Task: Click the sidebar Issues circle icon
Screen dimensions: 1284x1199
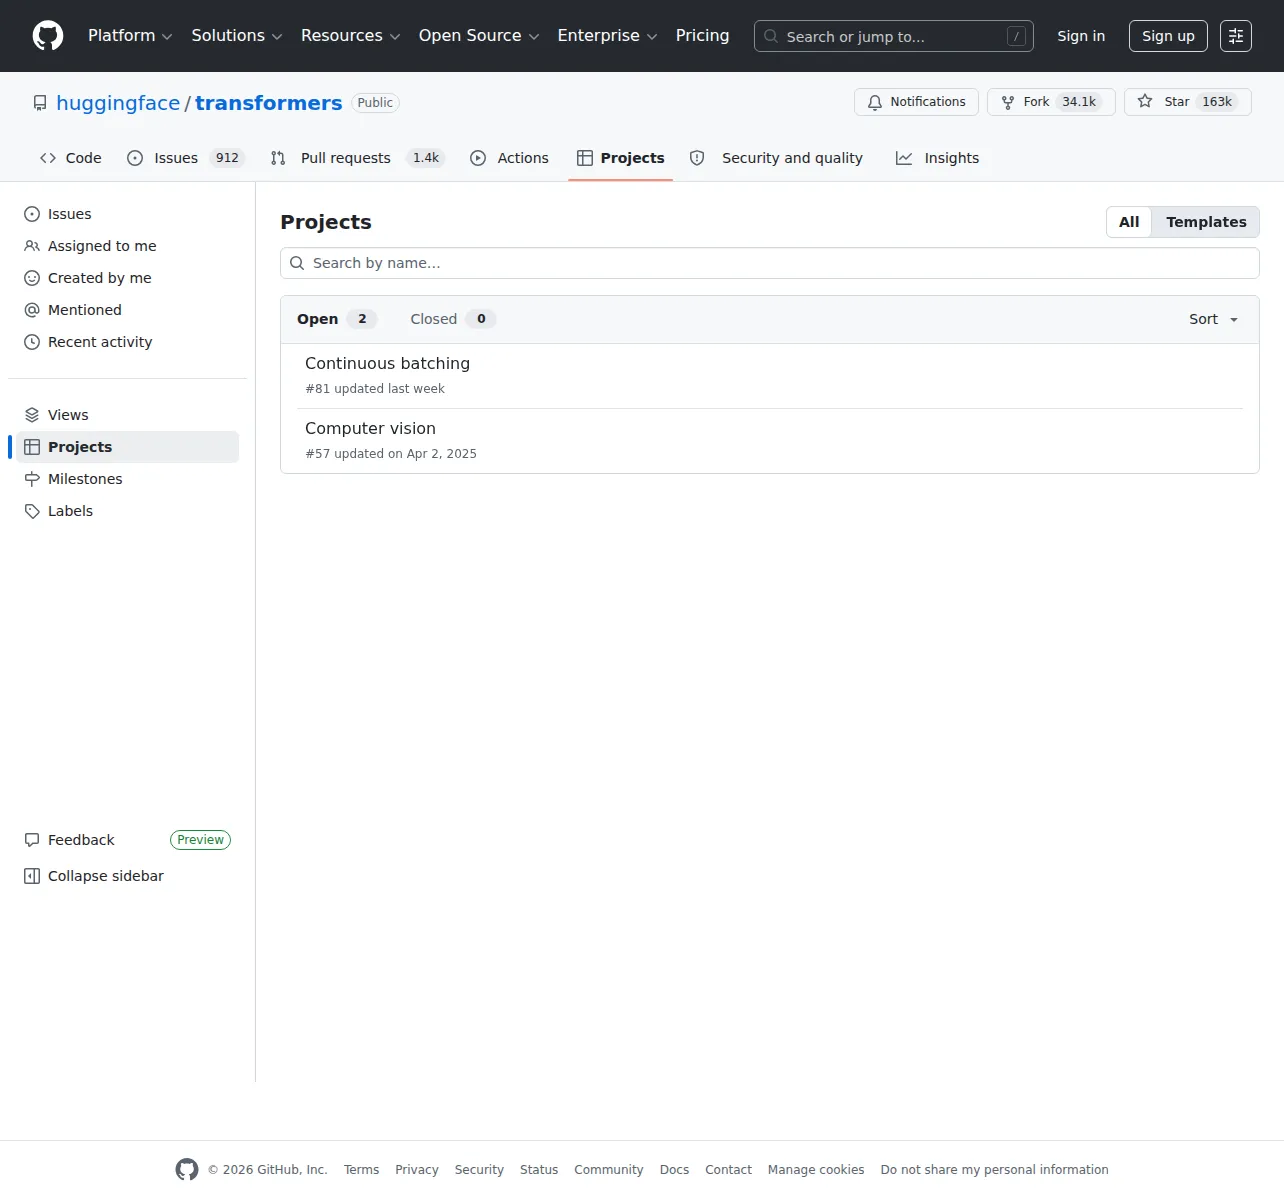Action: pyautogui.click(x=32, y=214)
